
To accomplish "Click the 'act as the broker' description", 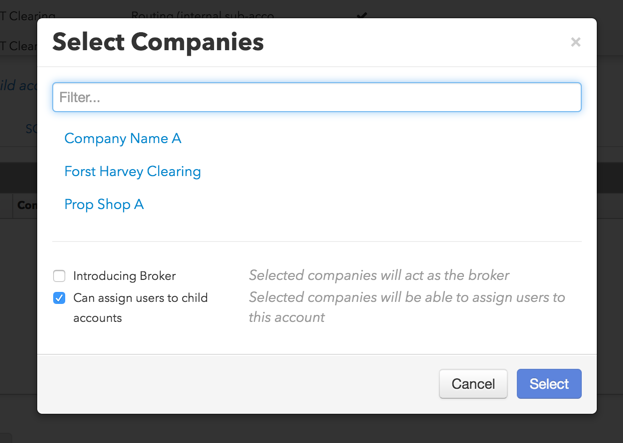I will 379,275.
